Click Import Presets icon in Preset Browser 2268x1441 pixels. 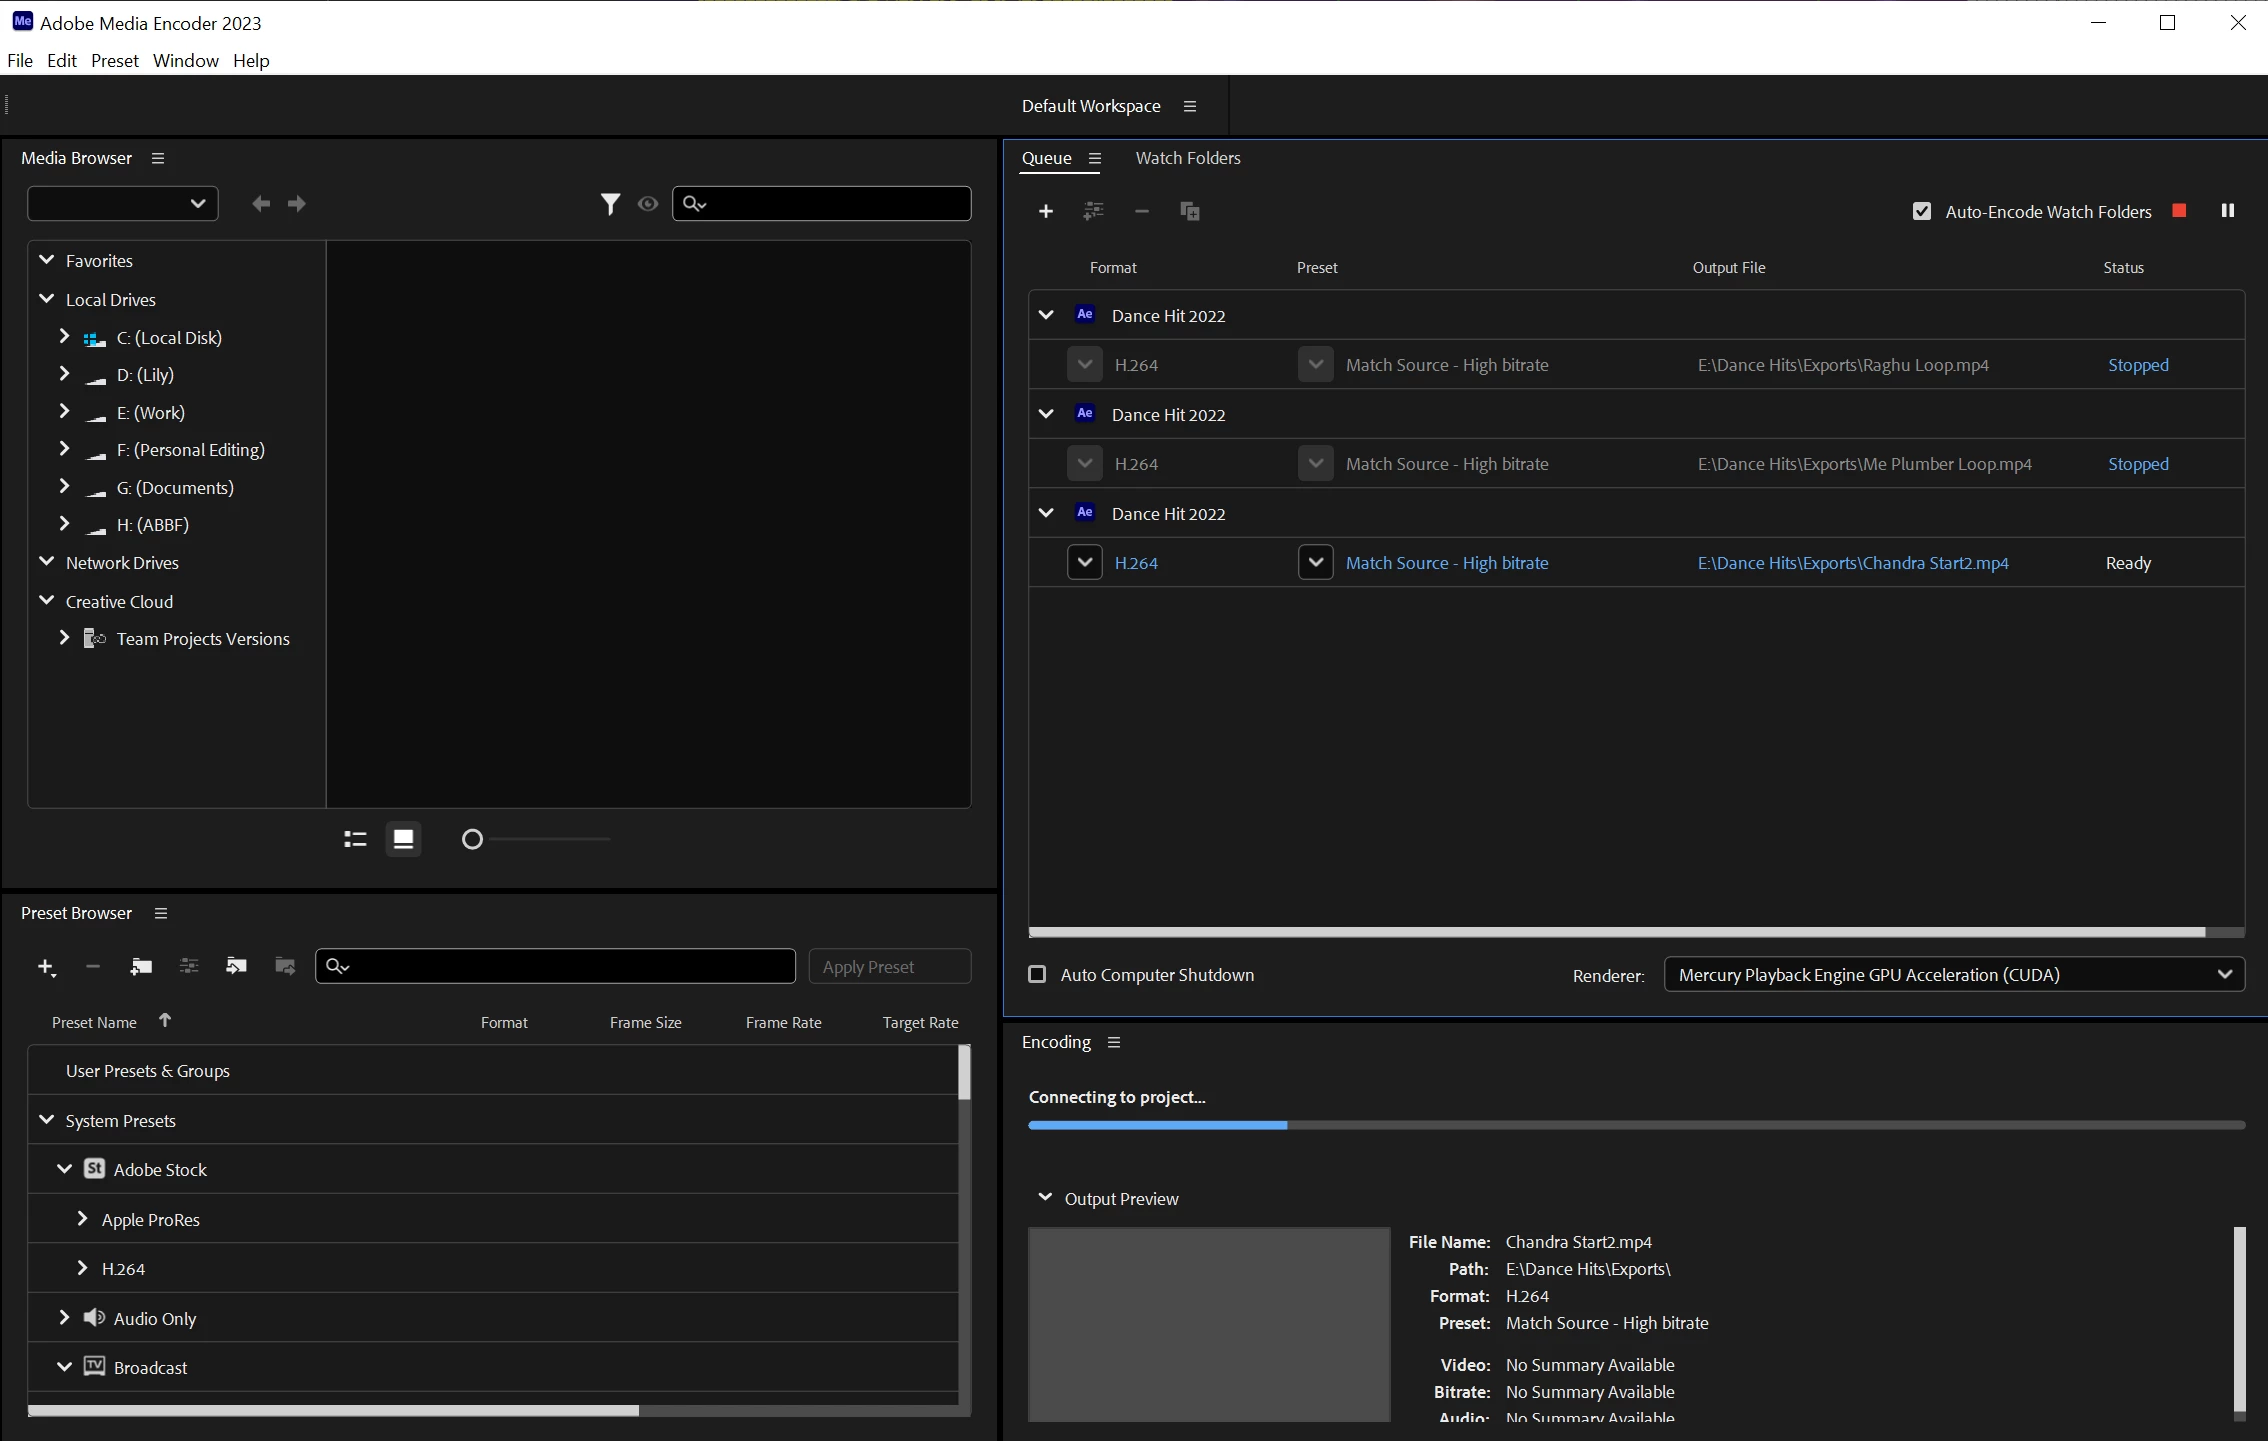[x=236, y=966]
